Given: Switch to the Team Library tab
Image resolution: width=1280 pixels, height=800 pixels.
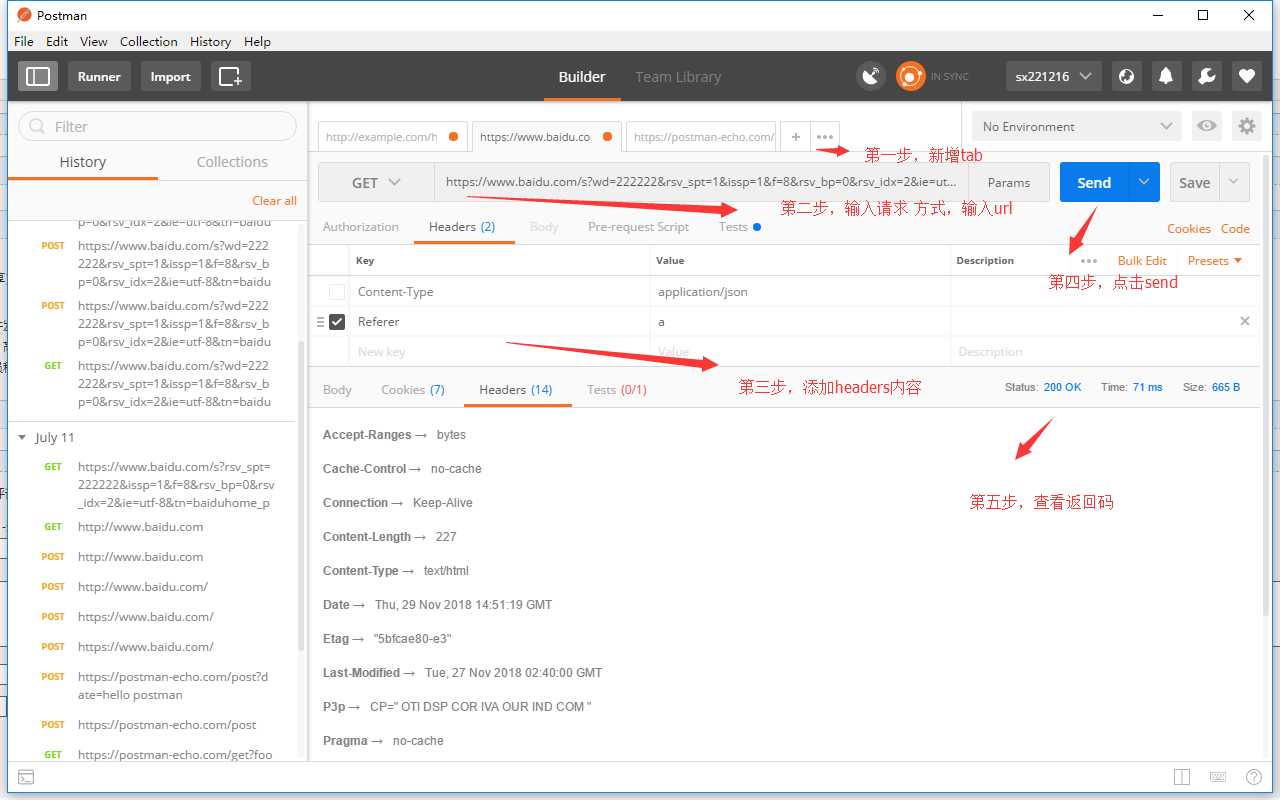Looking at the screenshot, I should click(x=678, y=76).
